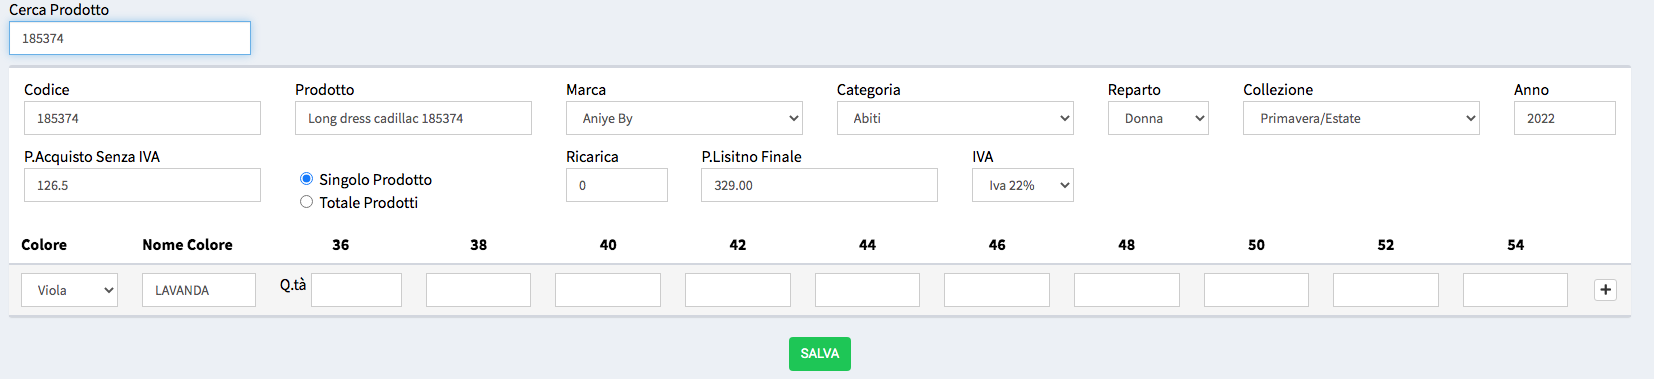
Task: Click the P.Lisitno Finale price field
Action: 820,185
